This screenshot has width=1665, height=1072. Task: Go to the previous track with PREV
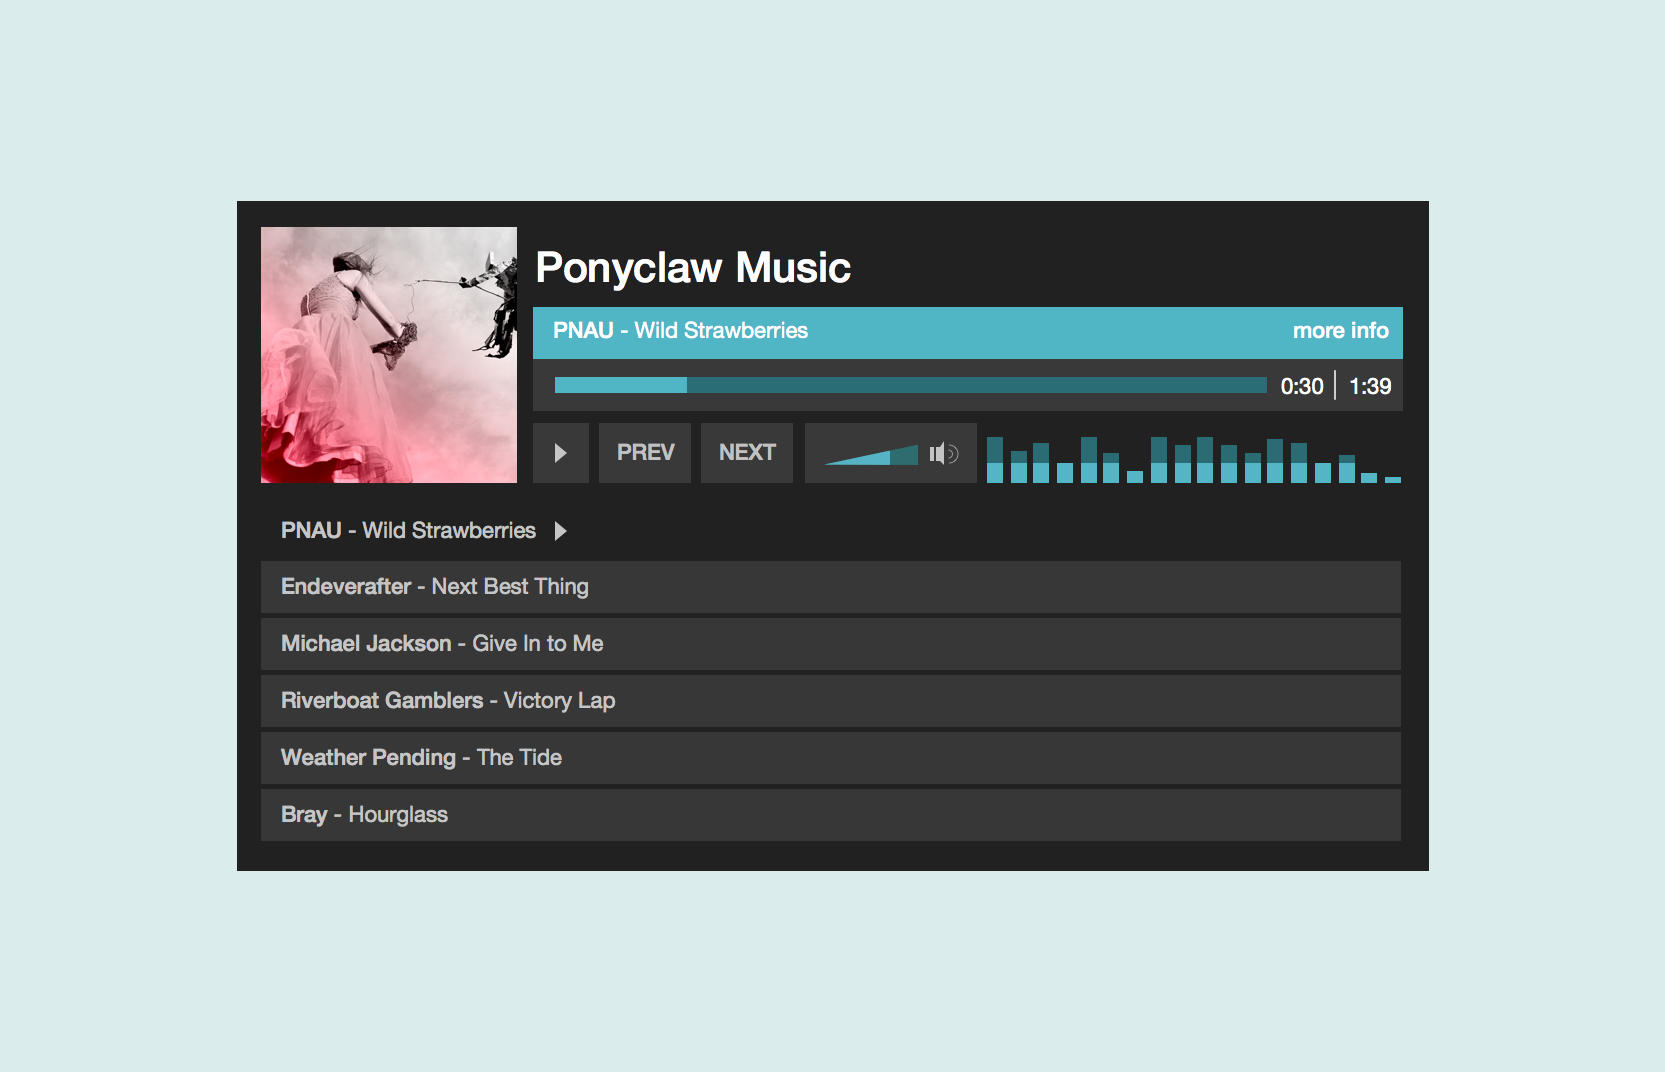pos(645,453)
